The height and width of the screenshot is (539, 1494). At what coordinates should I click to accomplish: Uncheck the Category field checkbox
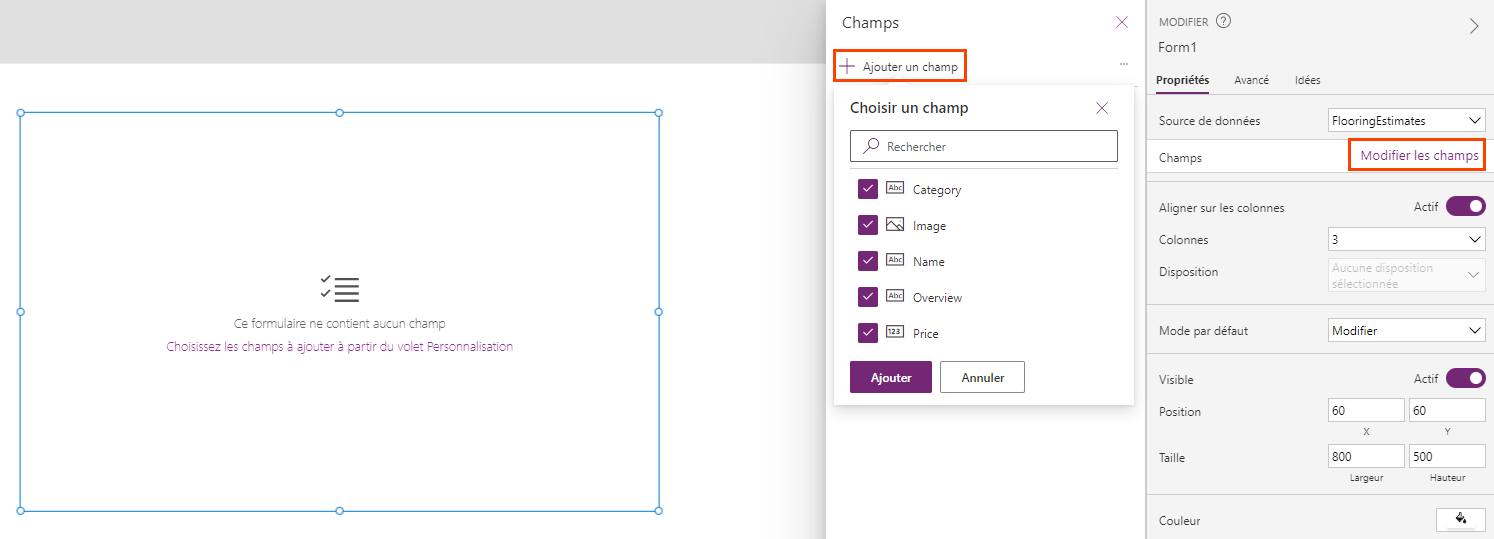pyautogui.click(x=868, y=189)
